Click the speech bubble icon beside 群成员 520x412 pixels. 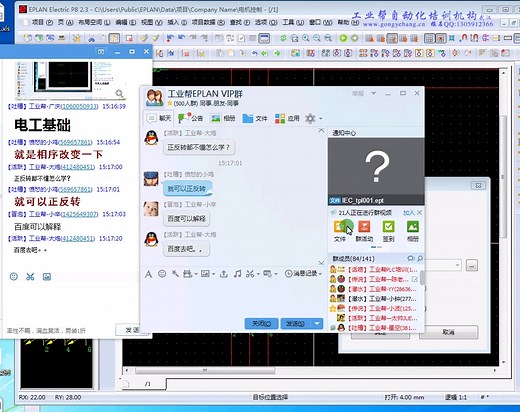click(x=411, y=258)
